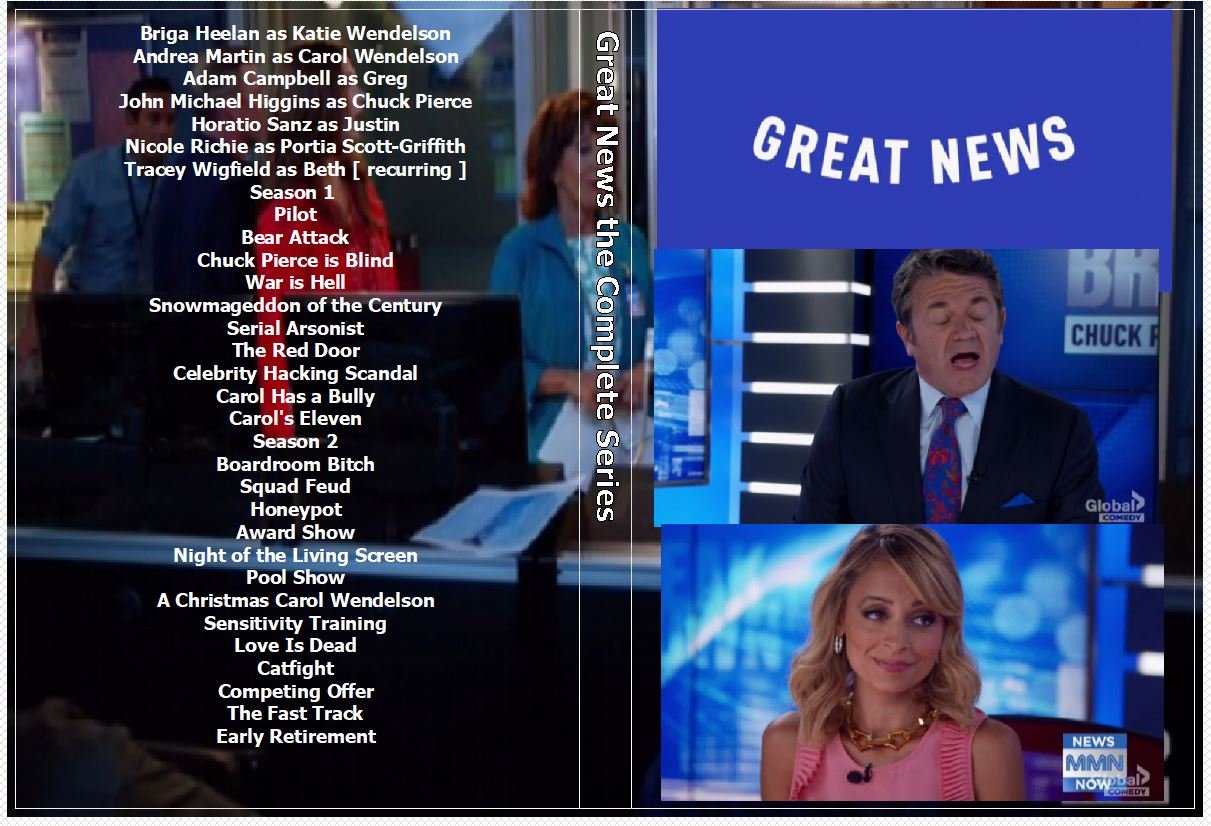Click 'The Fast Track' episode title
Image resolution: width=1211 pixels, height=826 pixels.
295,714
